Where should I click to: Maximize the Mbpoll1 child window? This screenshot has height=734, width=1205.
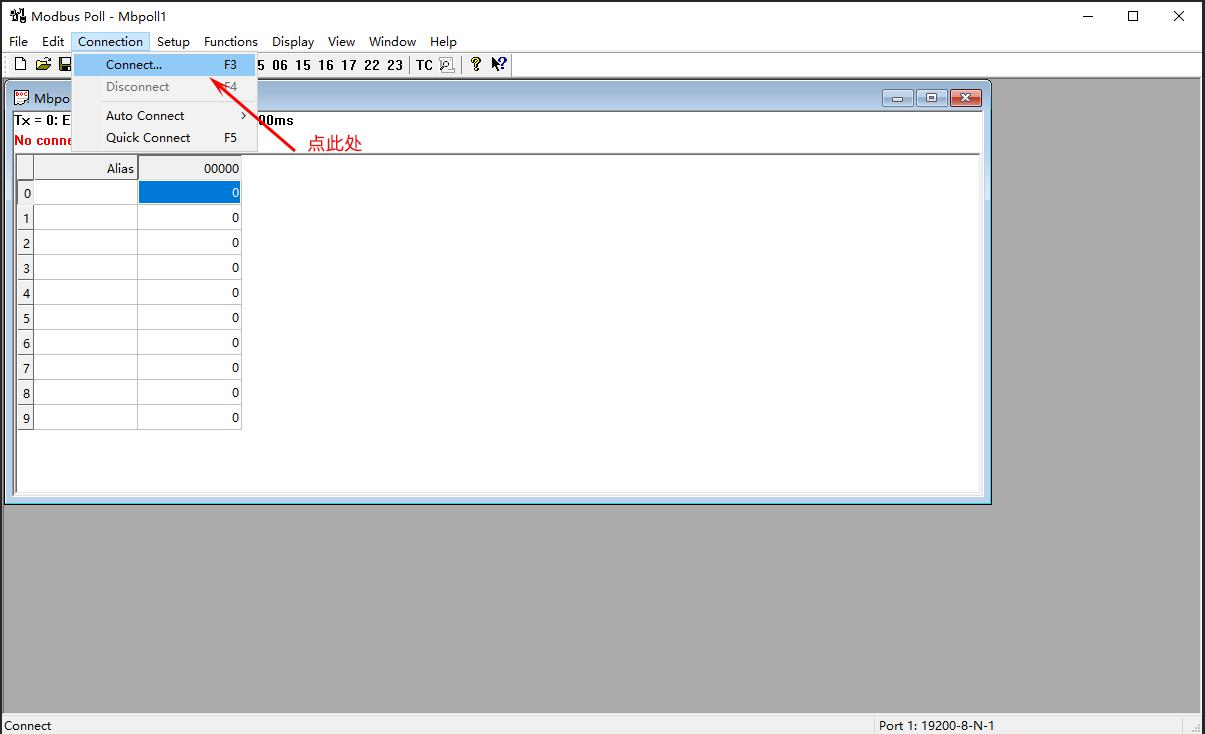(931, 97)
